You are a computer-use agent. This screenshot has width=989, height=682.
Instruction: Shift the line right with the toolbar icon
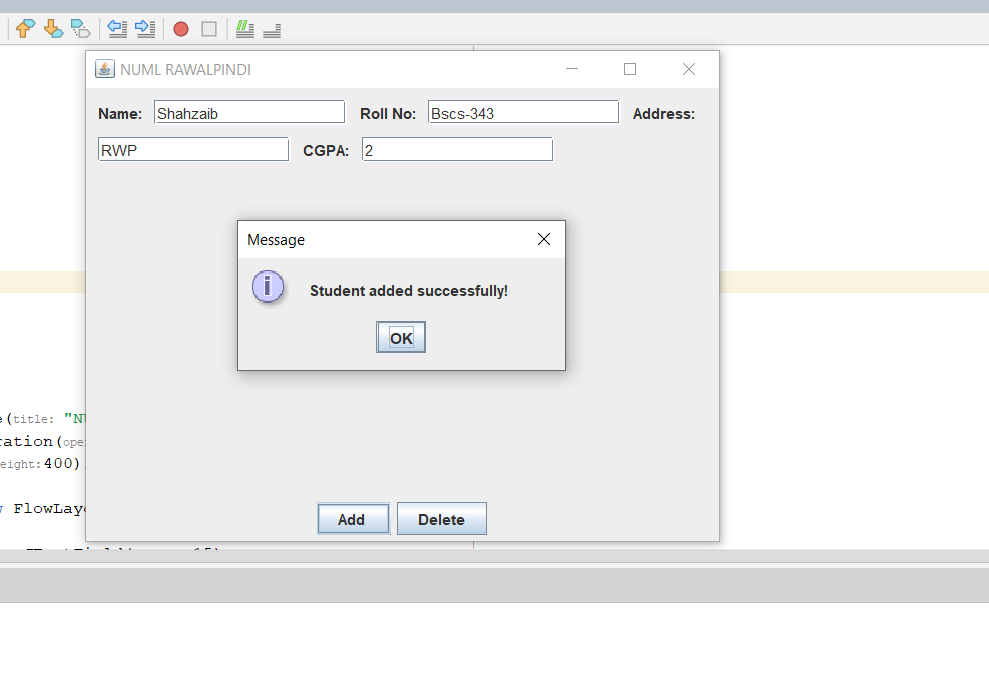[145, 29]
